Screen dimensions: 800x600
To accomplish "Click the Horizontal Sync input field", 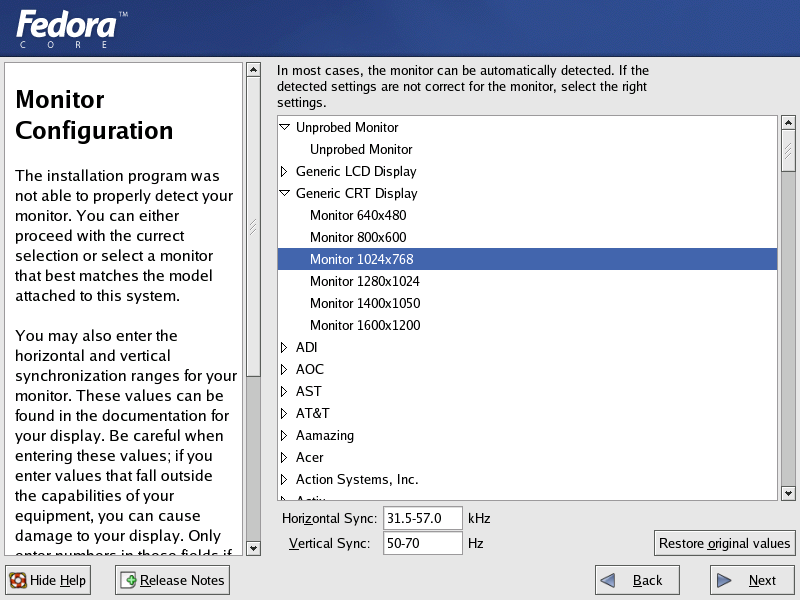I will point(423,518).
